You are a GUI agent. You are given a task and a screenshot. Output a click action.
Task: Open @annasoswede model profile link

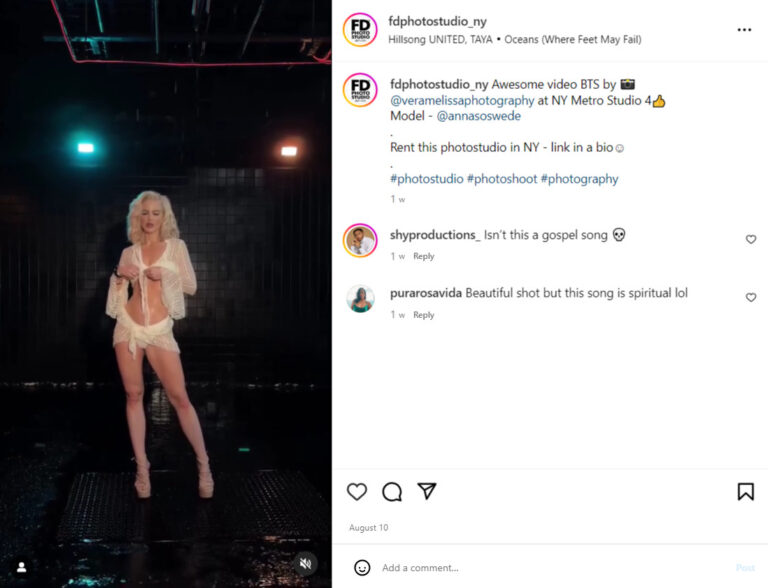pyautogui.click(x=479, y=116)
